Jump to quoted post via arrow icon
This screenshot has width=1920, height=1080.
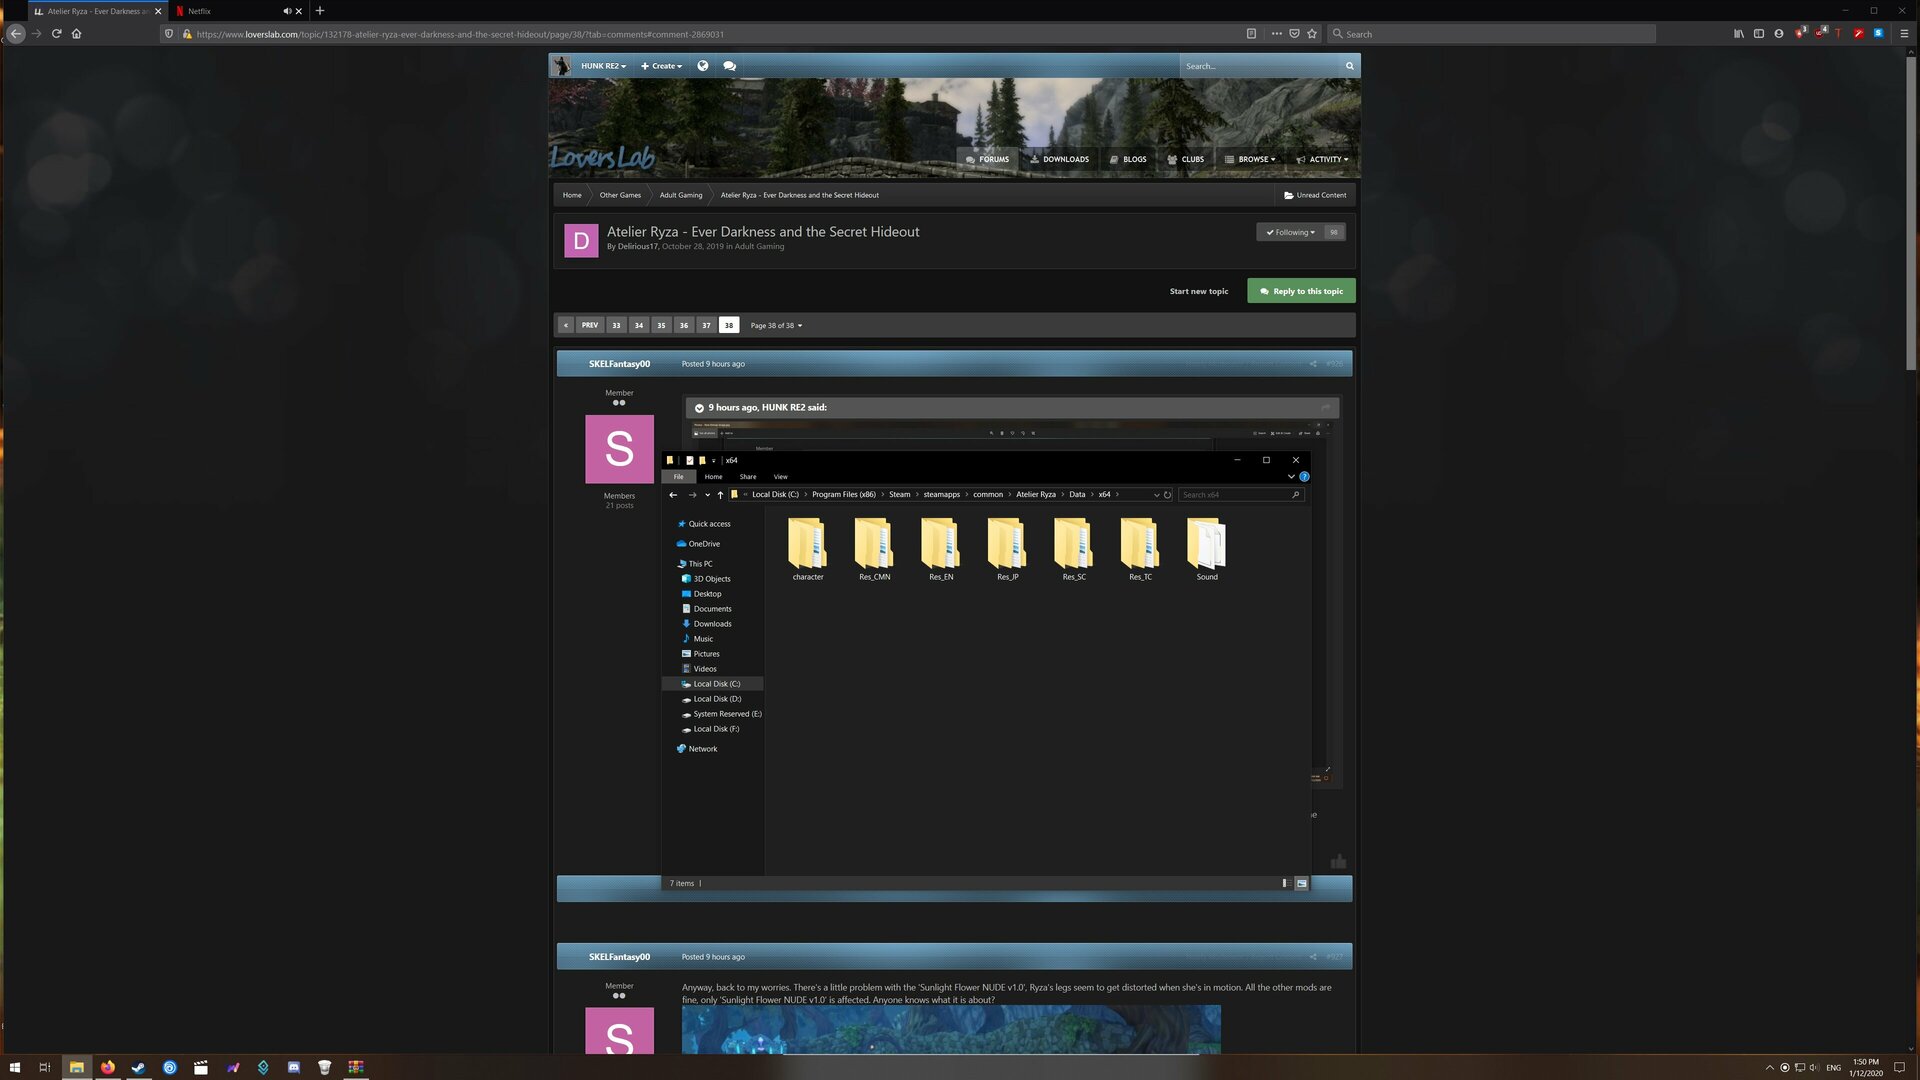click(1326, 408)
